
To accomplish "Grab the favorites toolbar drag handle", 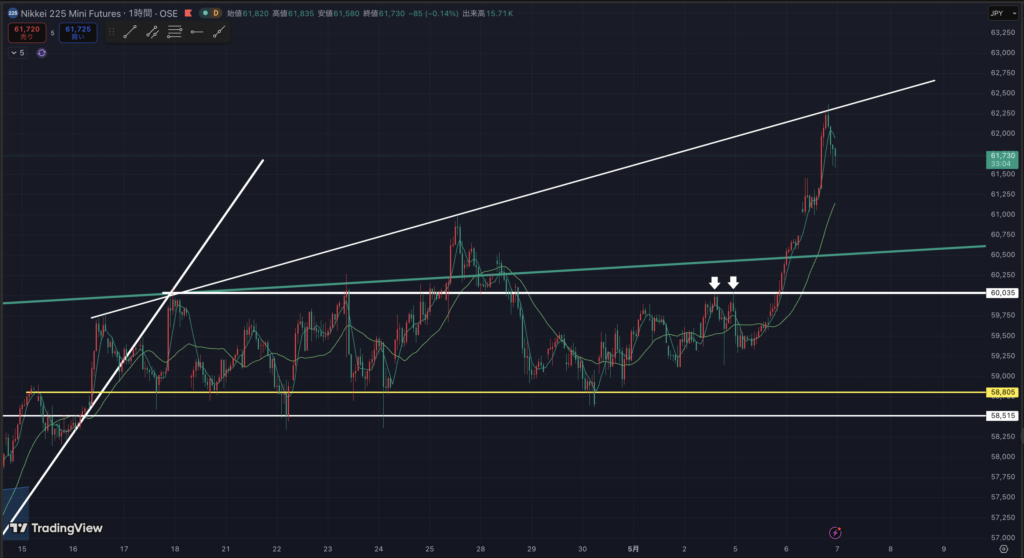I will pyautogui.click(x=112, y=31).
